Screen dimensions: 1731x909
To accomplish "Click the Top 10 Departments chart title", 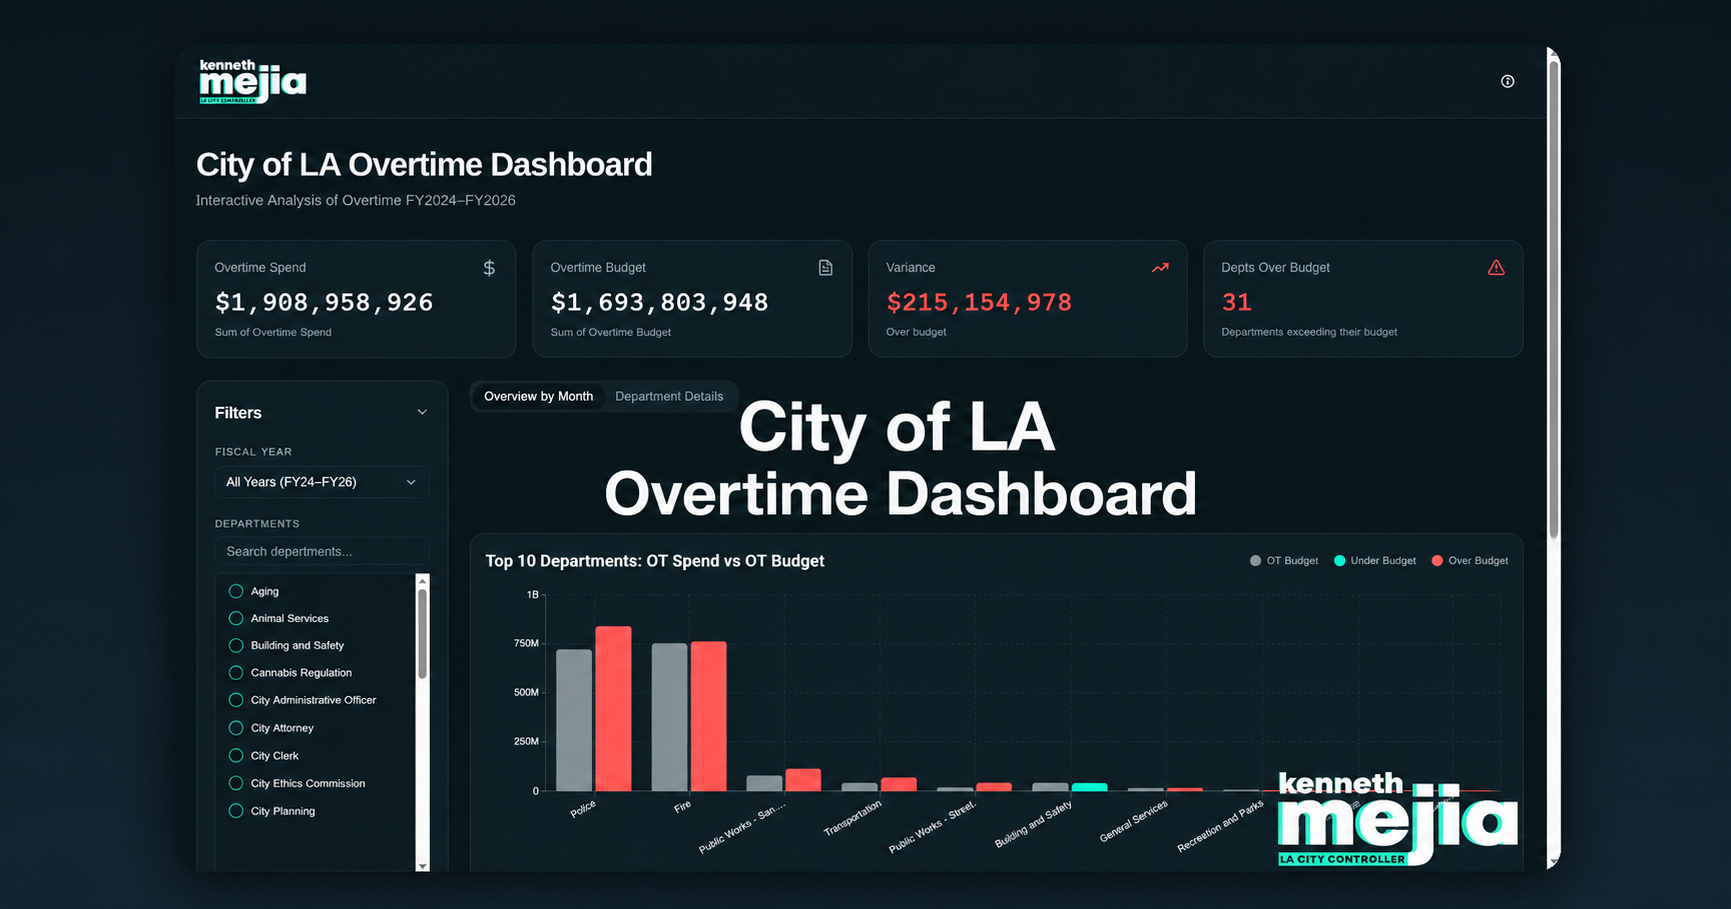I will pos(655,561).
